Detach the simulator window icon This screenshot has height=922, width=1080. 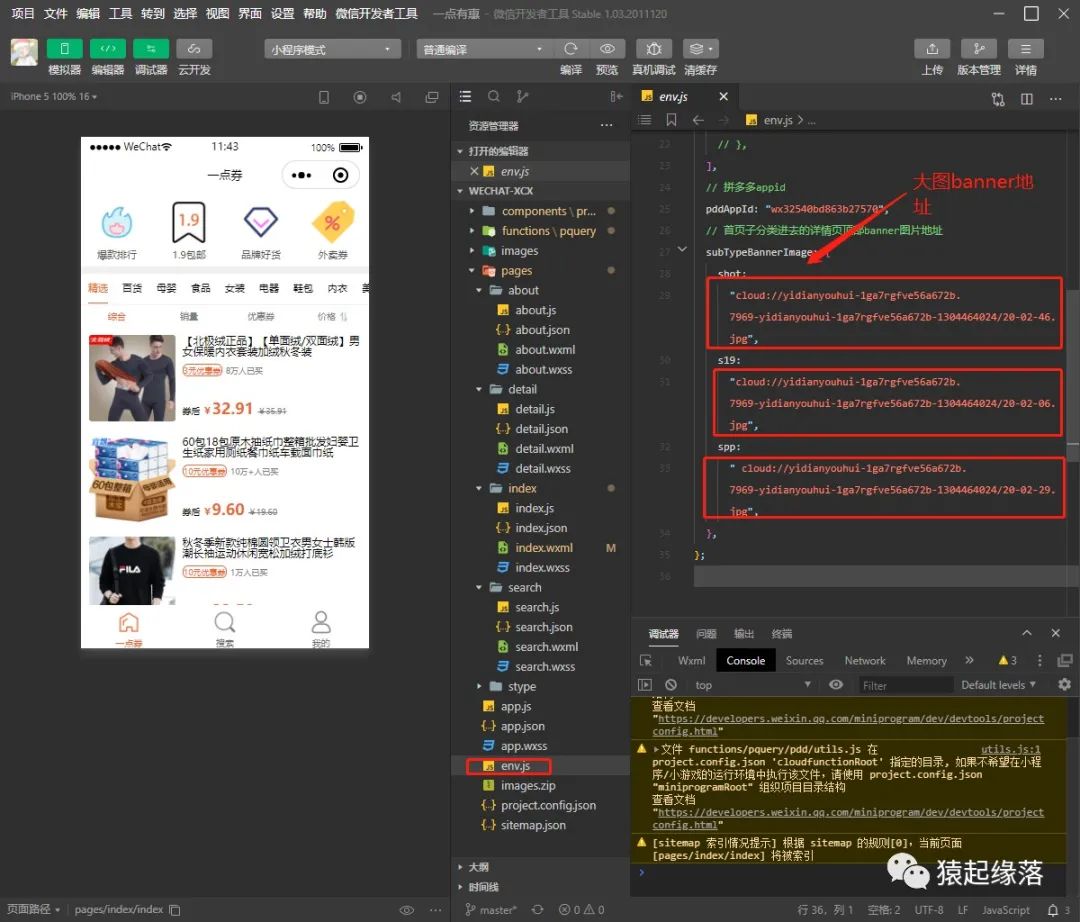point(432,97)
